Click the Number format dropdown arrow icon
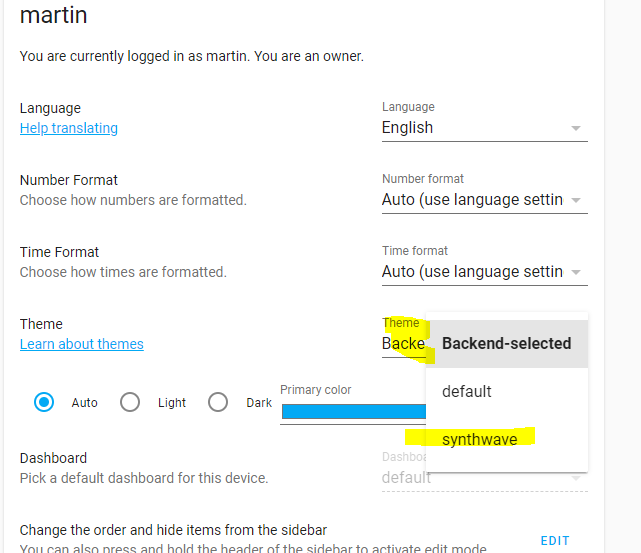The height and width of the screenshot is (553, 641). (x=576, y=200)
